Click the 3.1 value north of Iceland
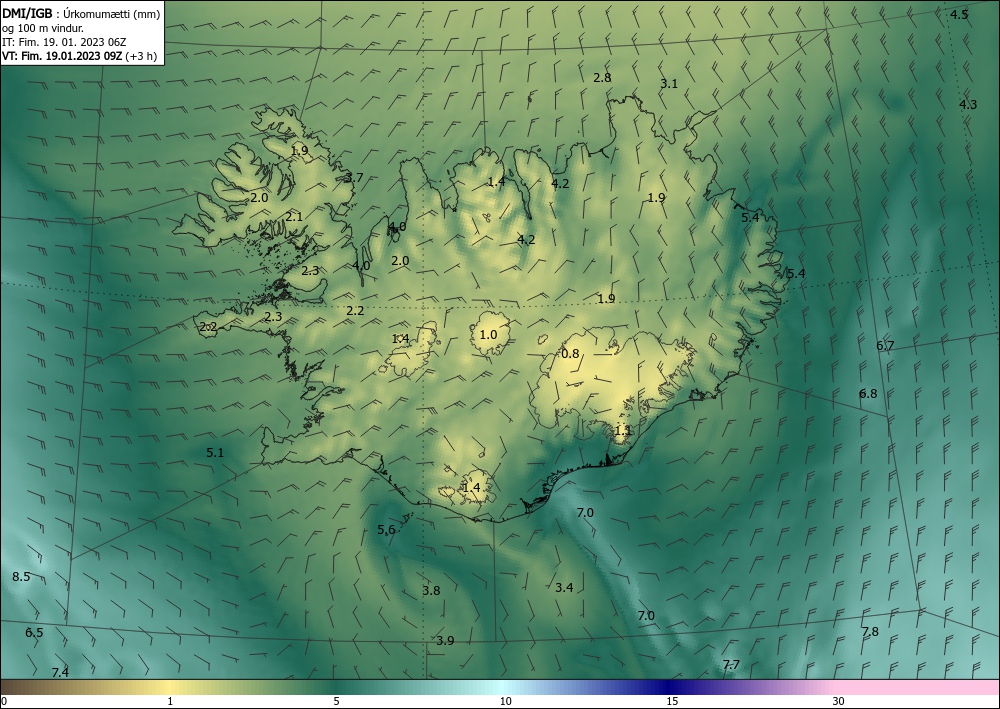1000x709 pixels. coord(668,84)
